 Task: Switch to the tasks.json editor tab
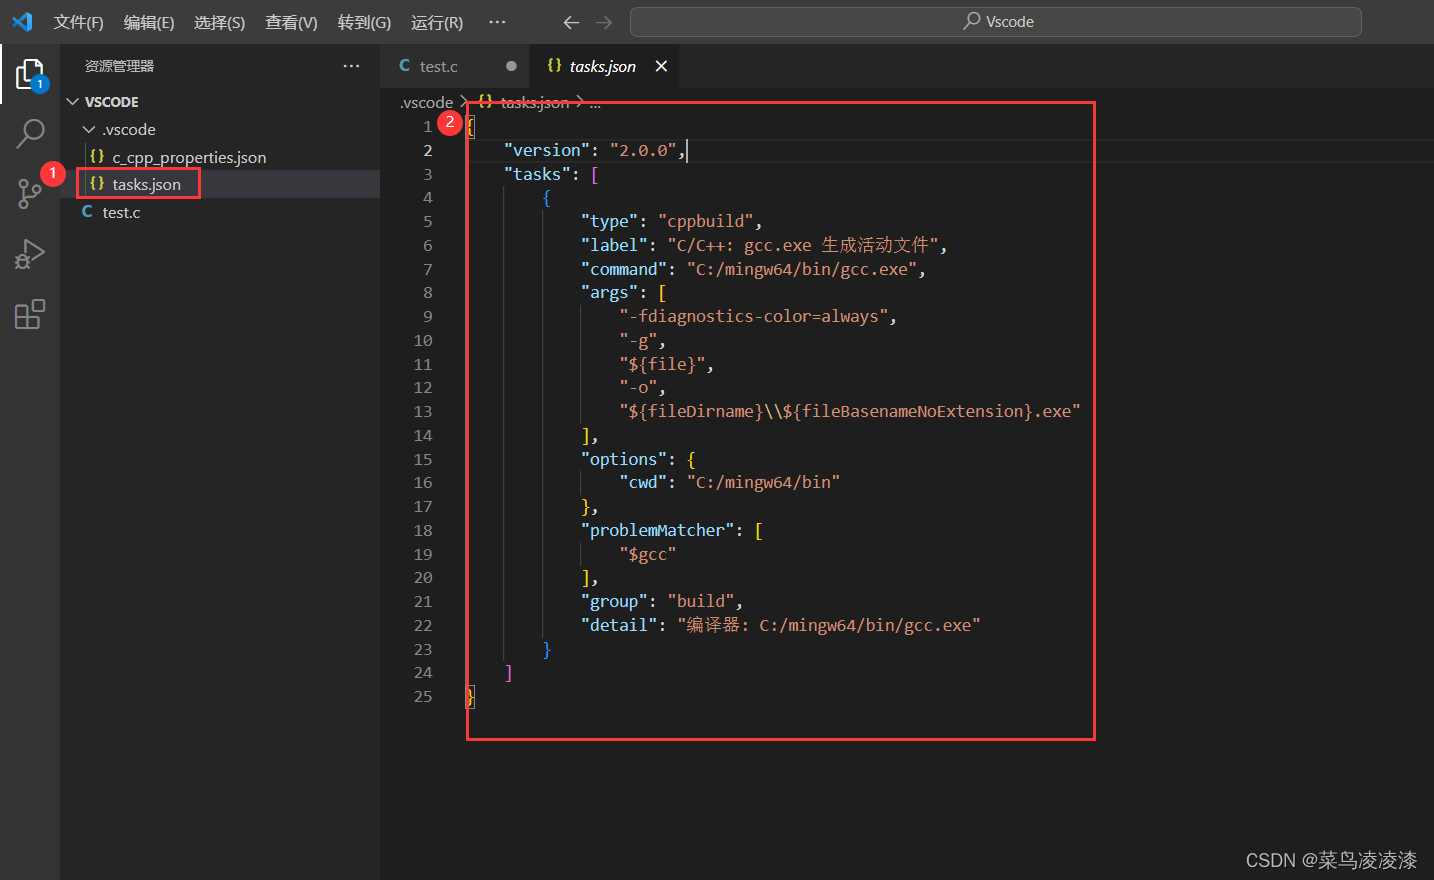click(x=602, y=66)
